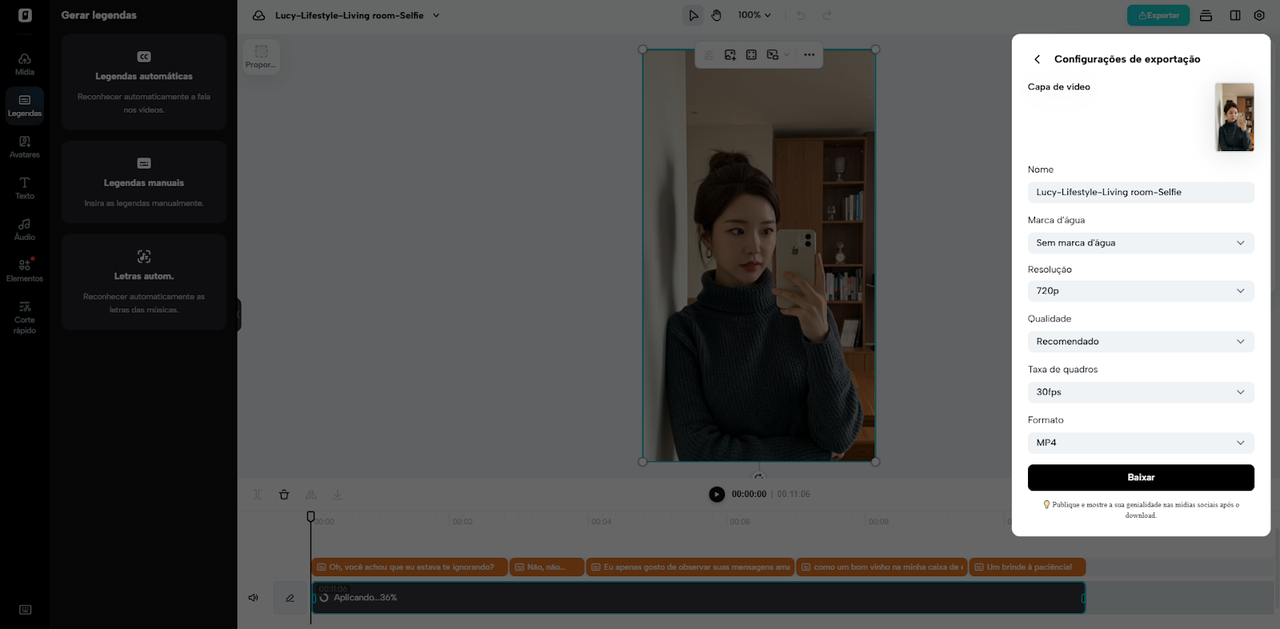Open the Marca d'água dropdown

coord(1140,243)
